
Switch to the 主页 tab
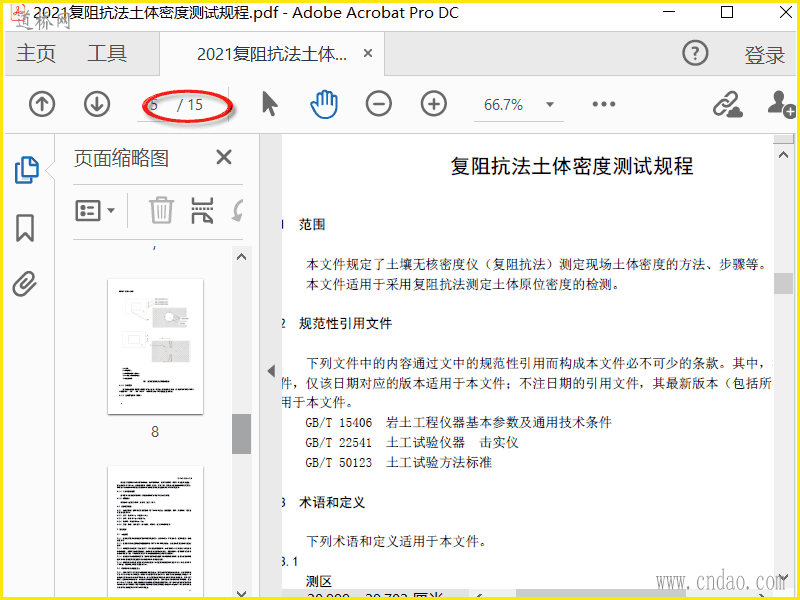click(x=36, y=53)
